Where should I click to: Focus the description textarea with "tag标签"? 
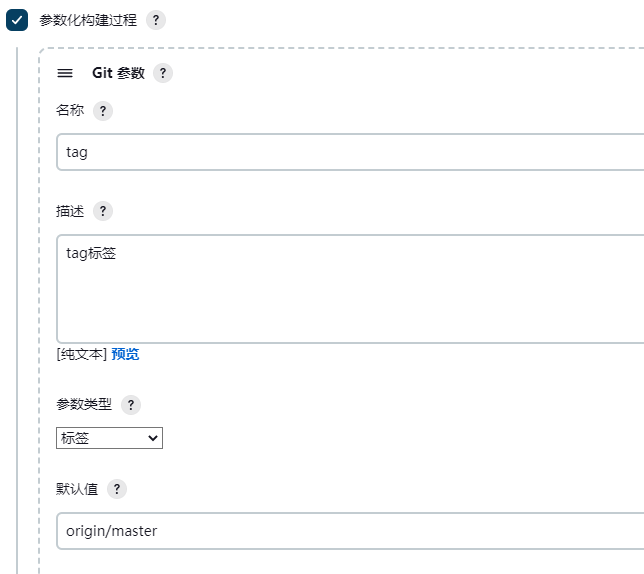(x=350, y=289)
